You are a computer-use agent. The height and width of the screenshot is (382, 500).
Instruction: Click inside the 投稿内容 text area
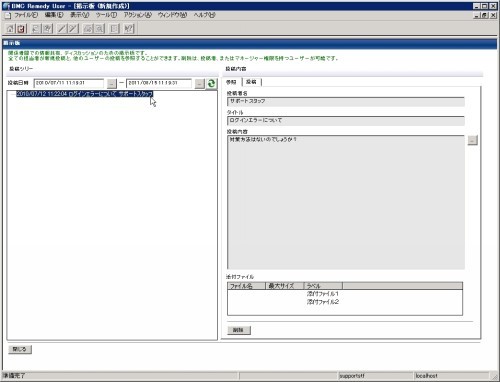click(346, 202)
